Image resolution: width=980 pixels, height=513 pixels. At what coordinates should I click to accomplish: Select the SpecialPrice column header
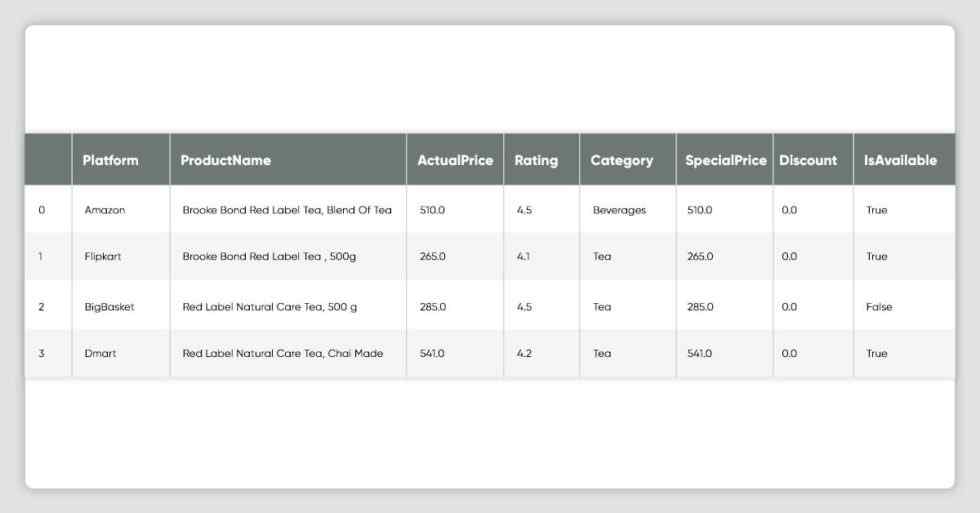coord(725,159)
